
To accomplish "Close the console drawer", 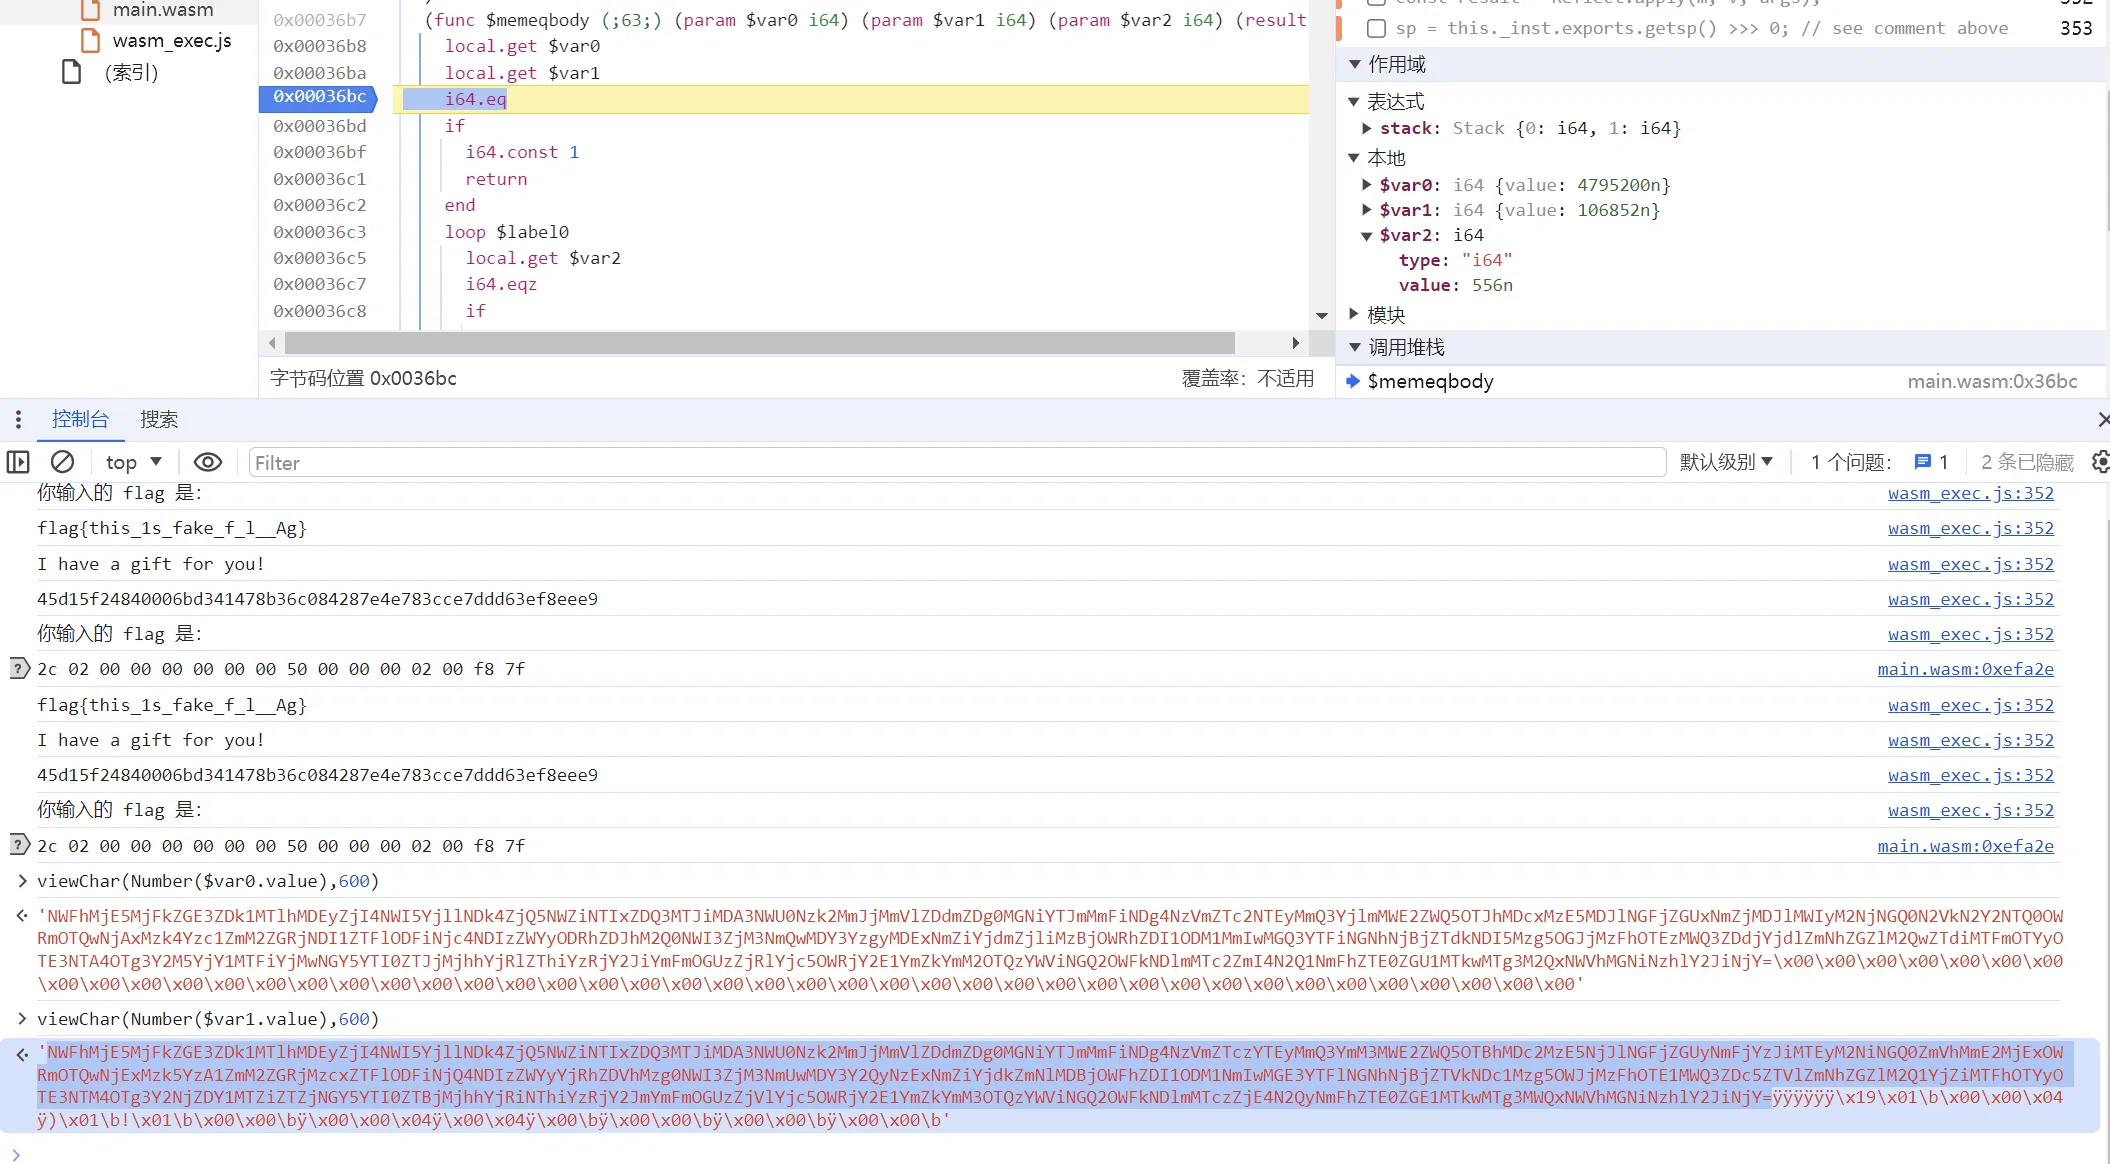I will tap(2102, 419).
